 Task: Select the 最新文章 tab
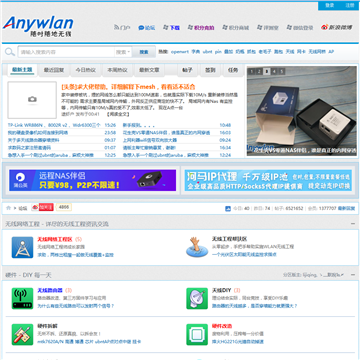pos(149,70)
